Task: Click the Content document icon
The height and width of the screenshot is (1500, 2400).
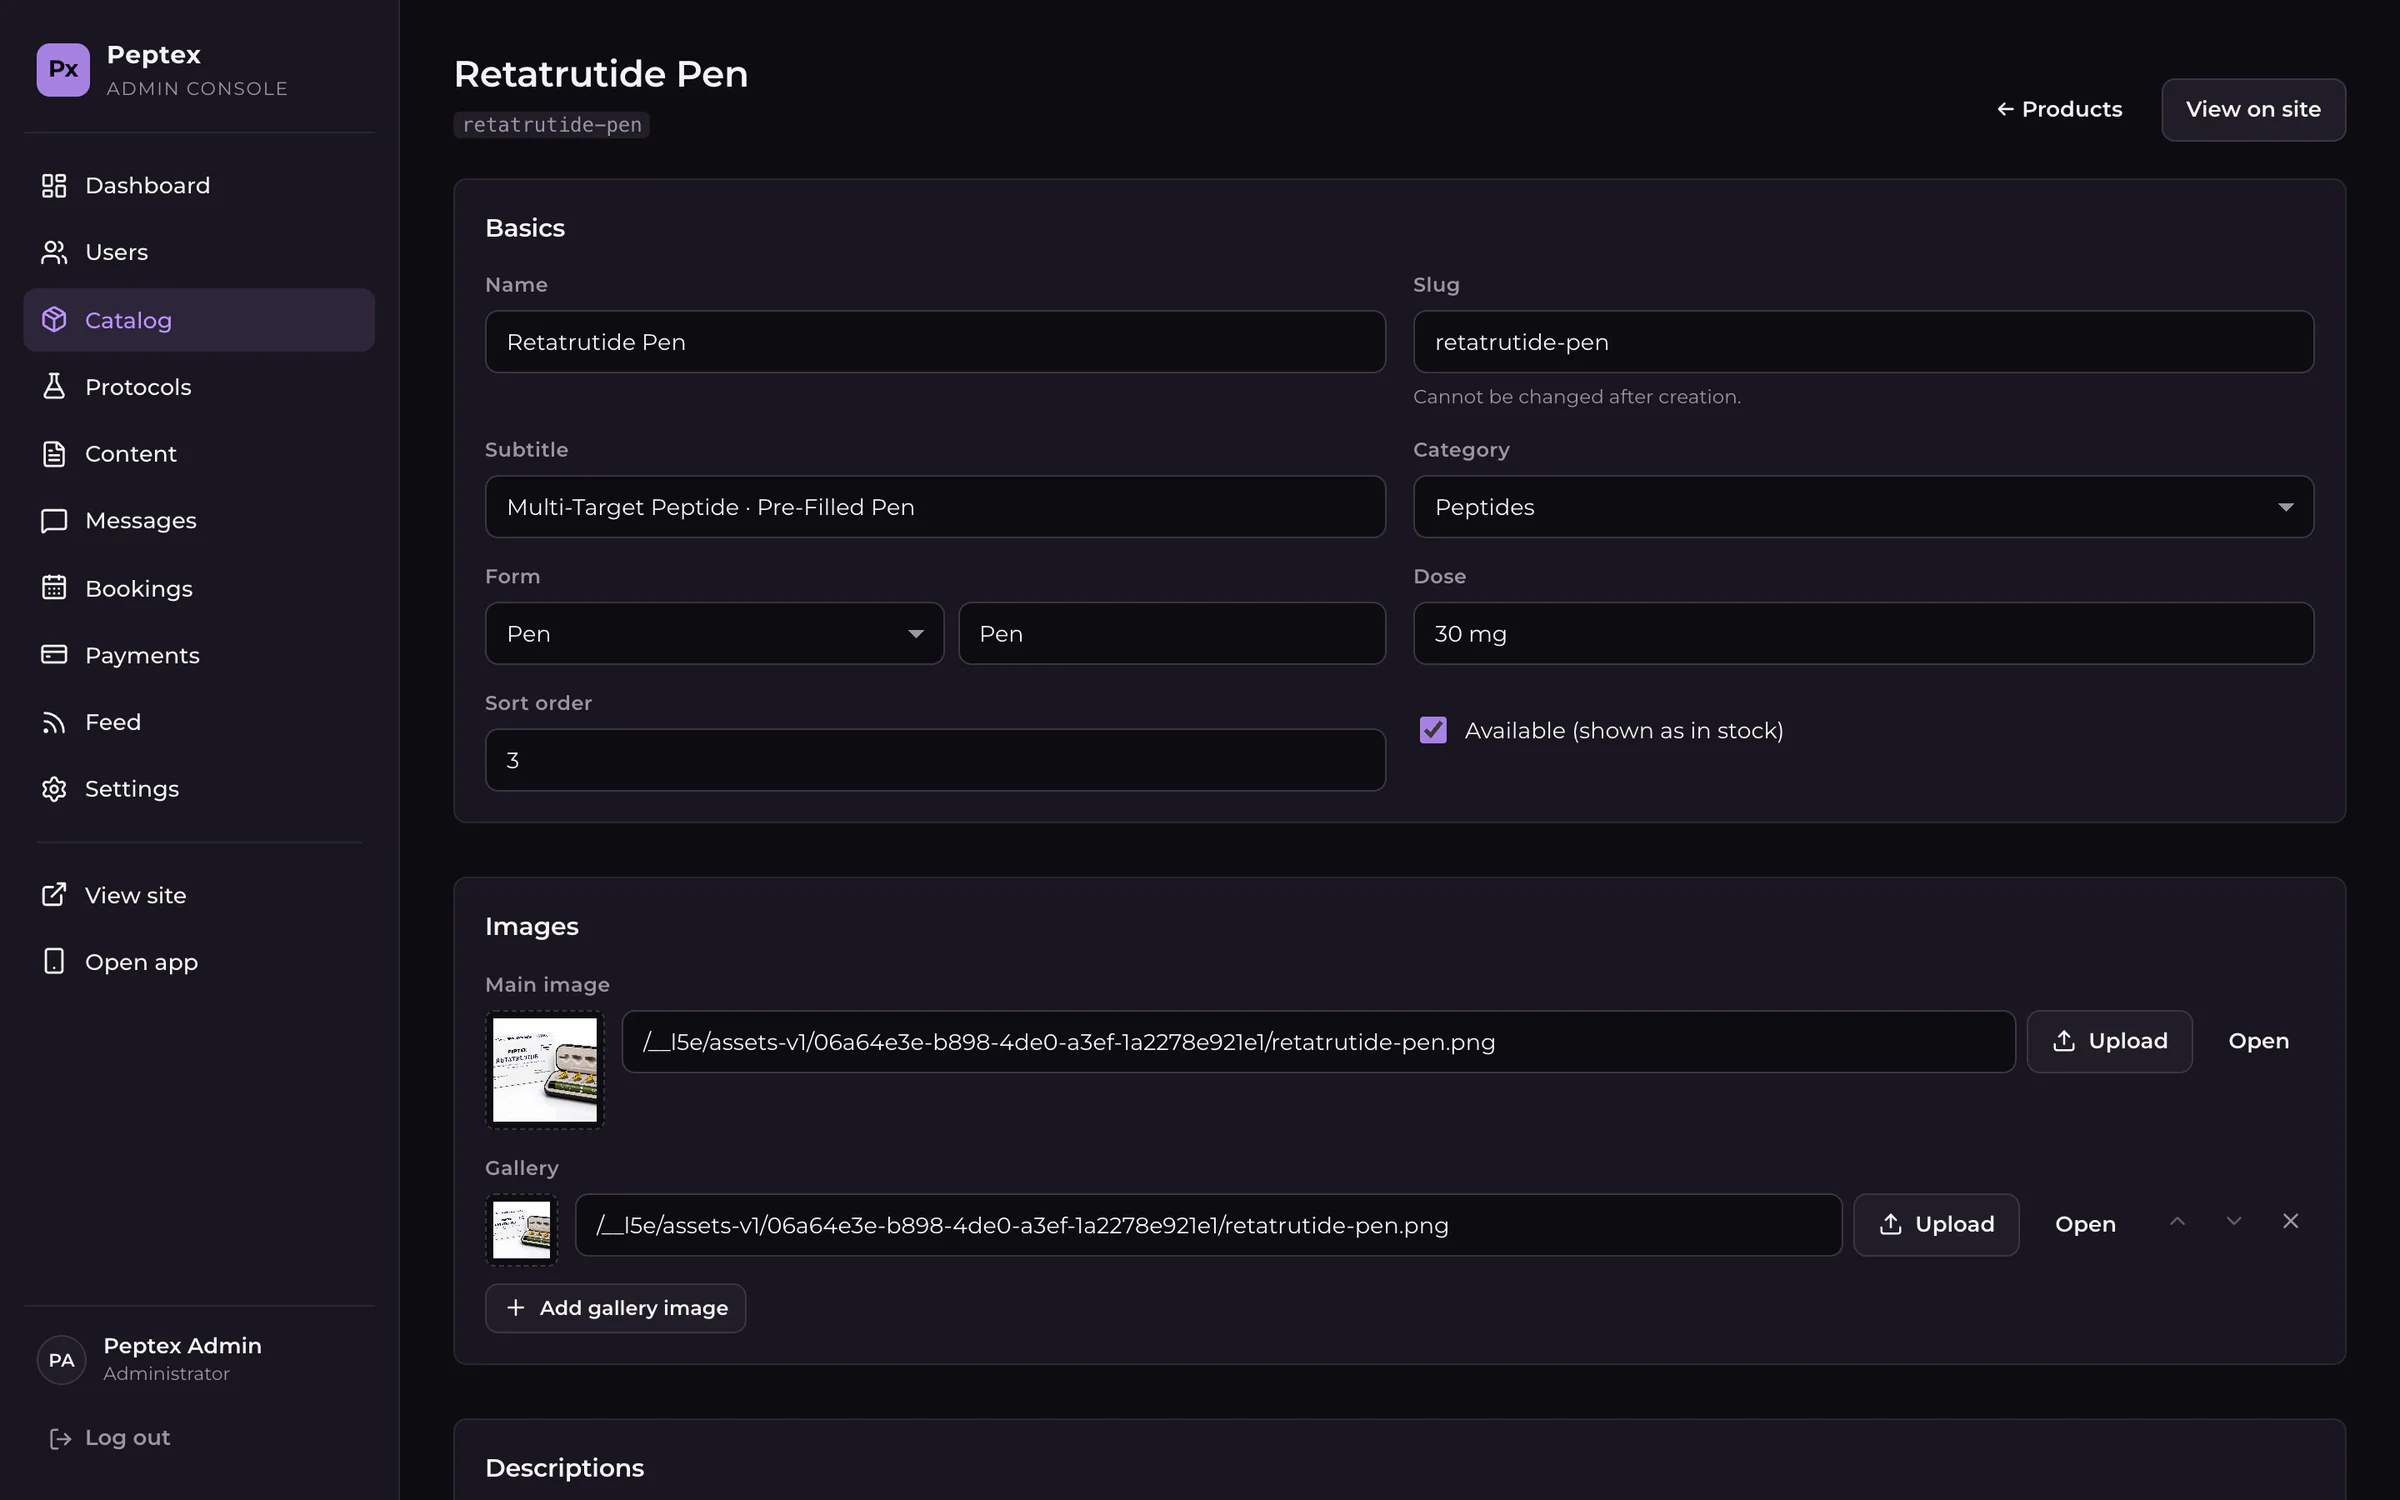Action: (54, 454)
